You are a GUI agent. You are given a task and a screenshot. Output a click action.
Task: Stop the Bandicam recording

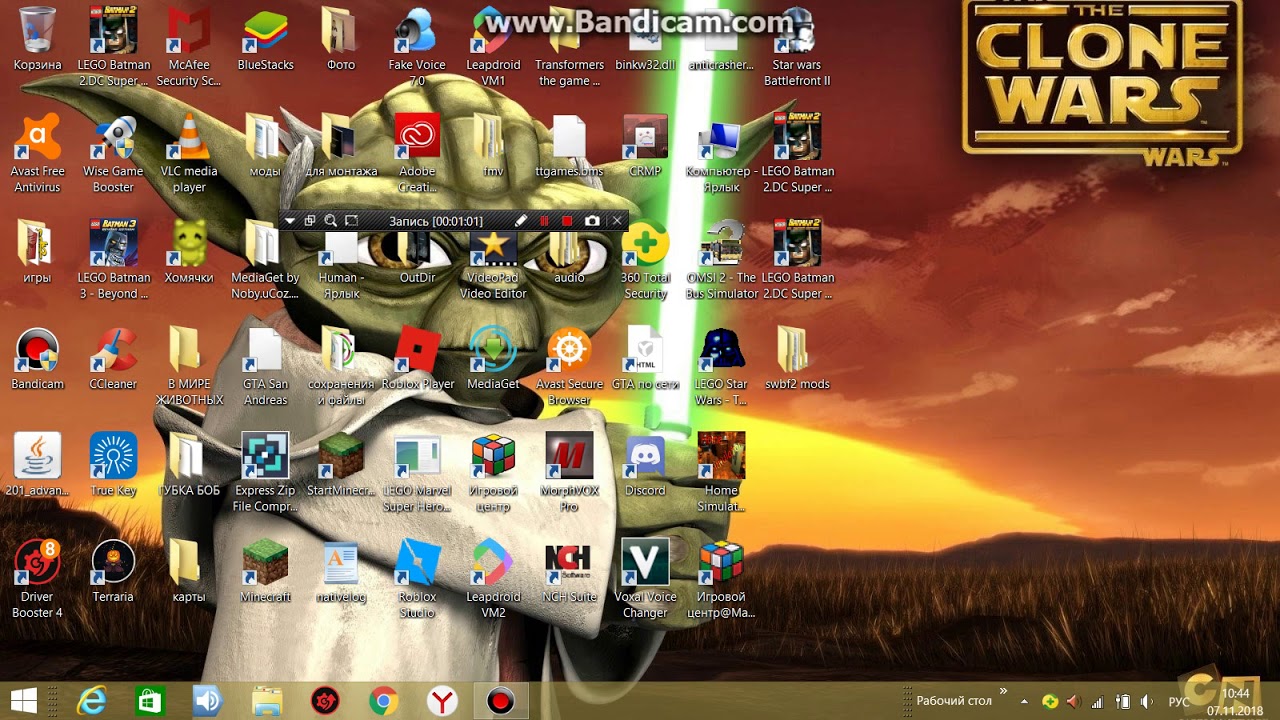(567, 221)
